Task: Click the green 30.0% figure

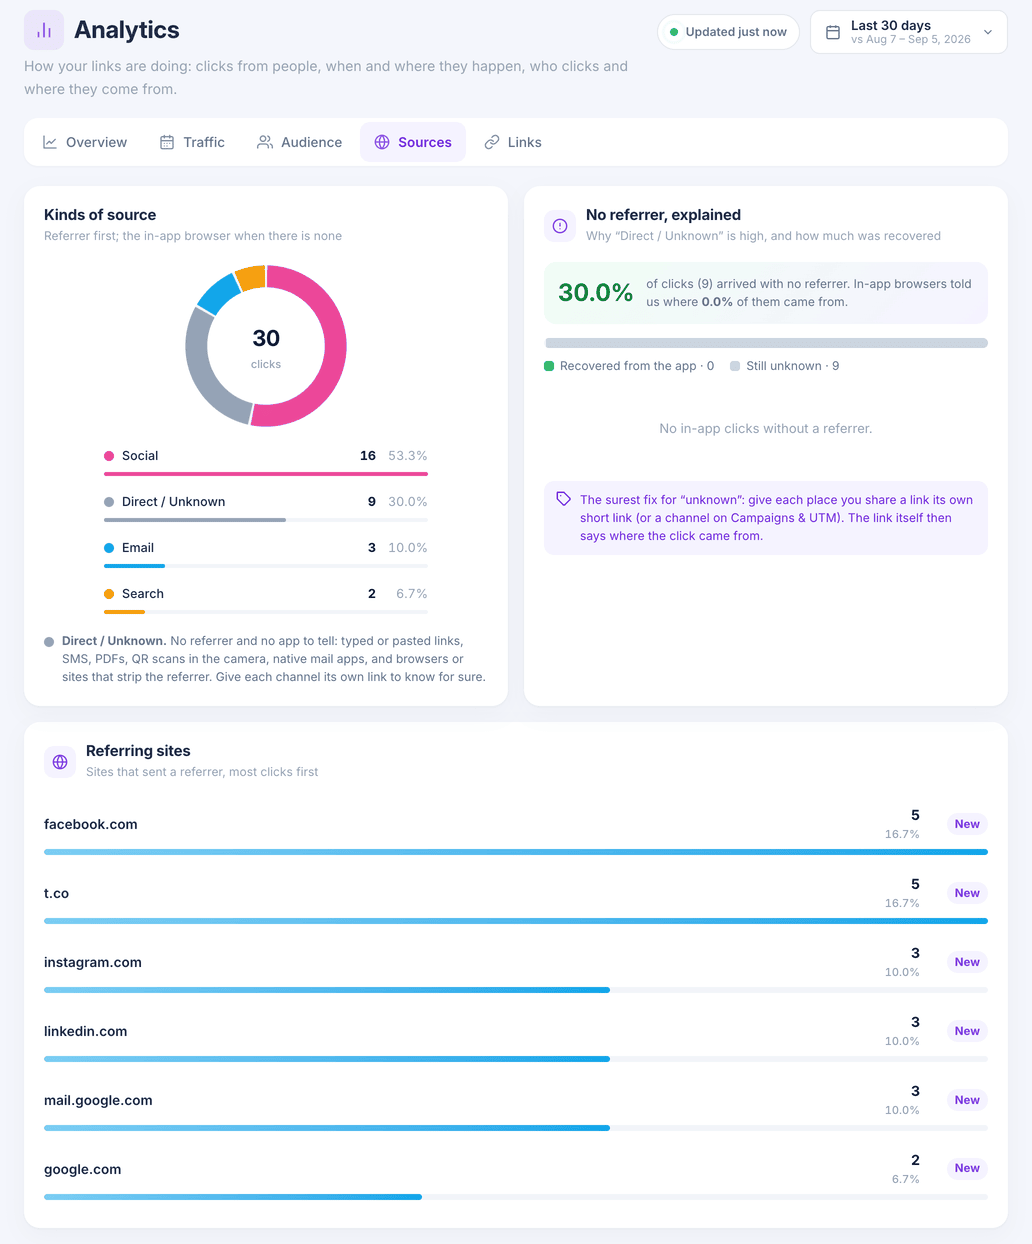Action: tap(595, 292)
